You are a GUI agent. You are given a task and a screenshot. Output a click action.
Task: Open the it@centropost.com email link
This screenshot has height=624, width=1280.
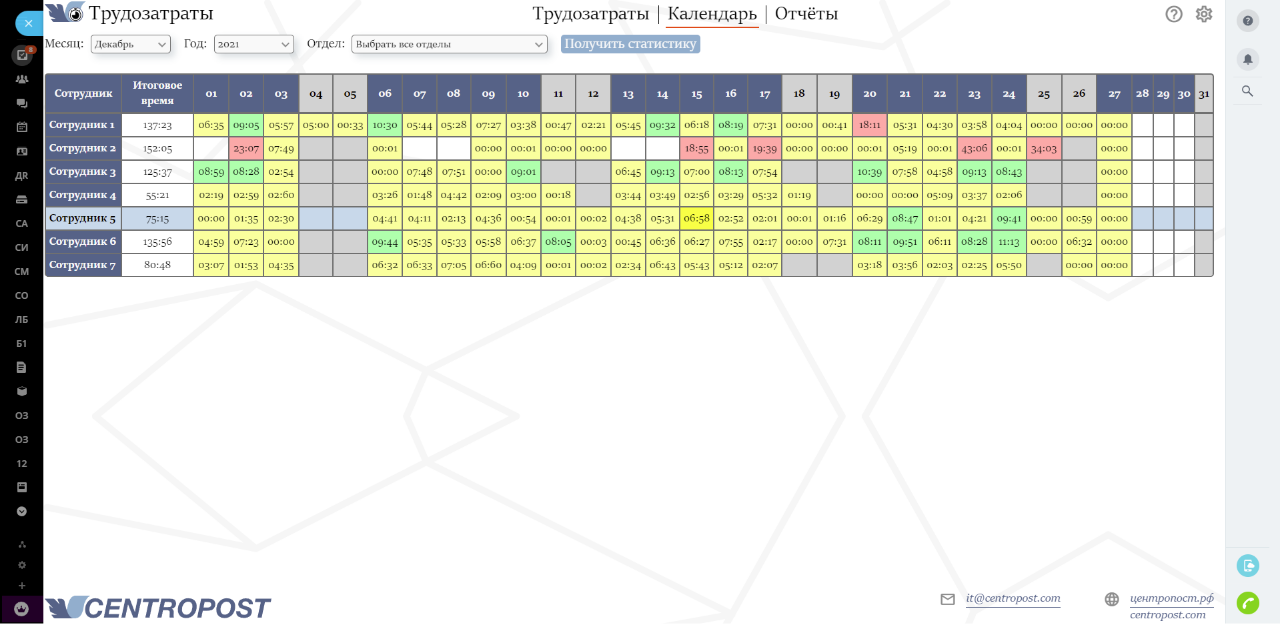pos(1013,599)
